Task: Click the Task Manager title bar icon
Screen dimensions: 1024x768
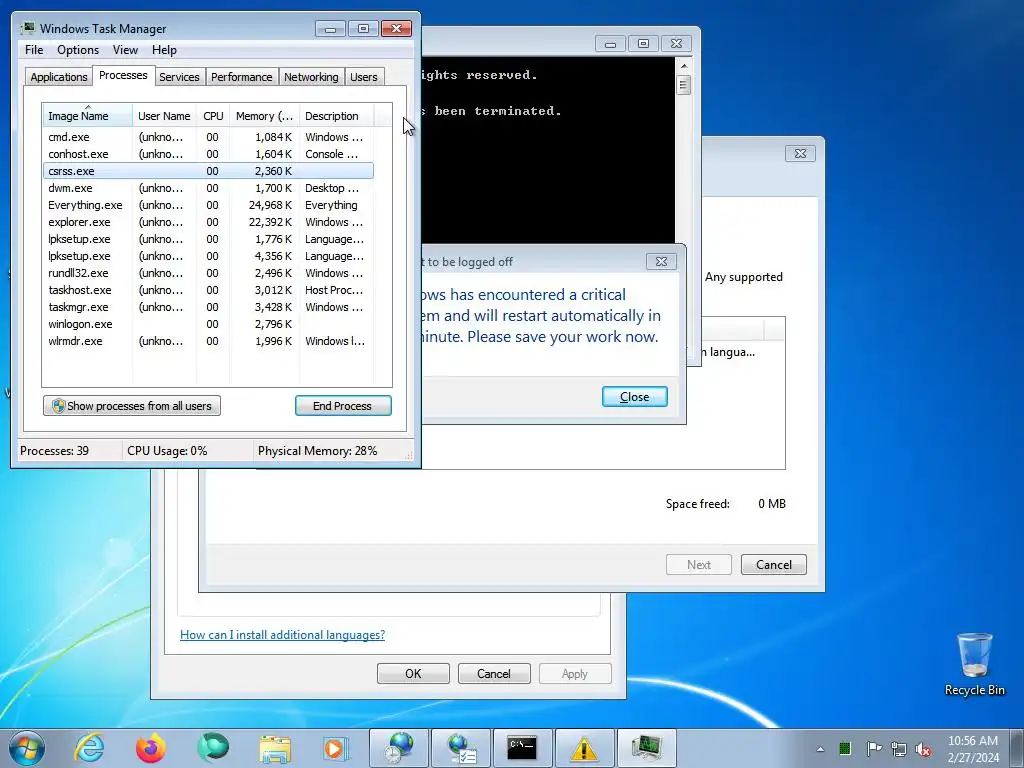Action: 28,28
